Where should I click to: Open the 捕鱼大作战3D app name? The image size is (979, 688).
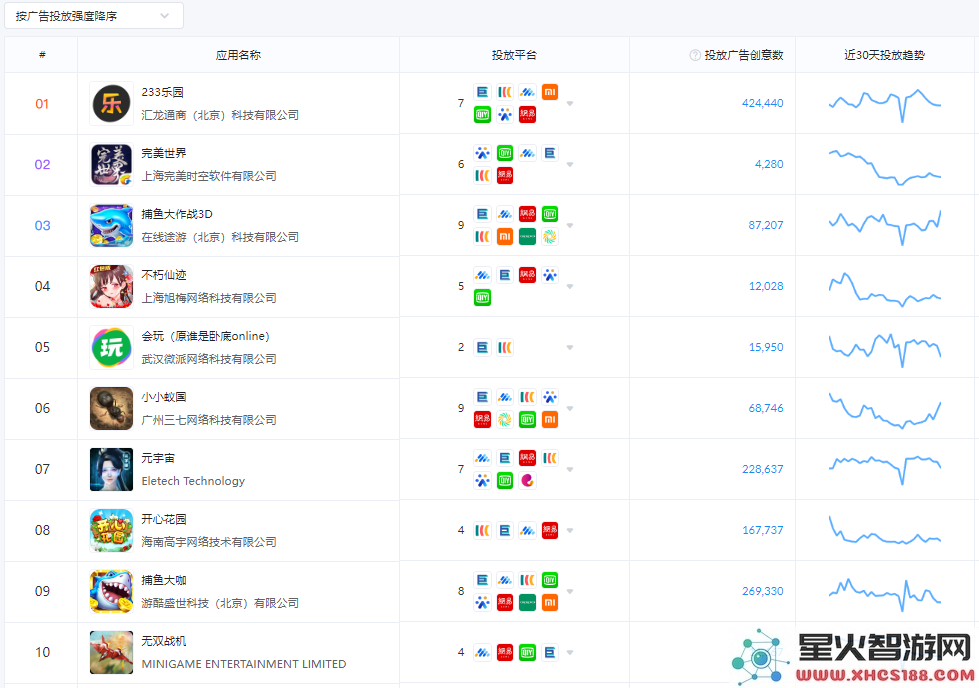177,214
